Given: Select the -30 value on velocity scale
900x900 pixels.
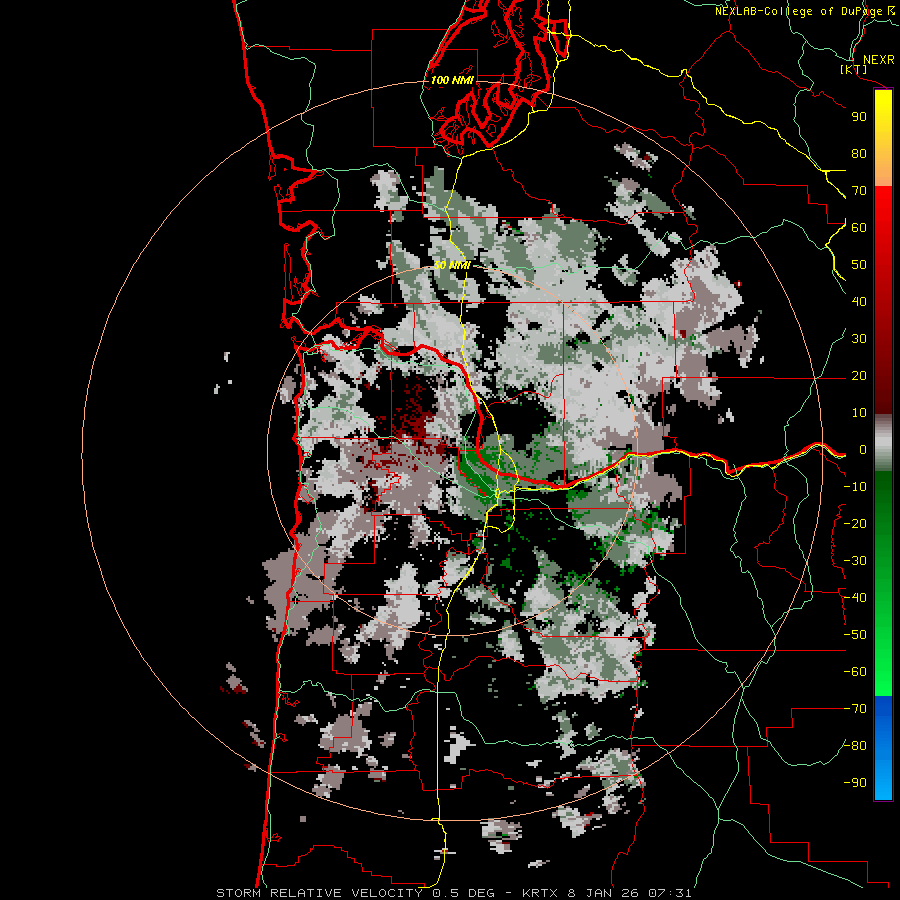Looking at the screenshot, I should (855, 561).
